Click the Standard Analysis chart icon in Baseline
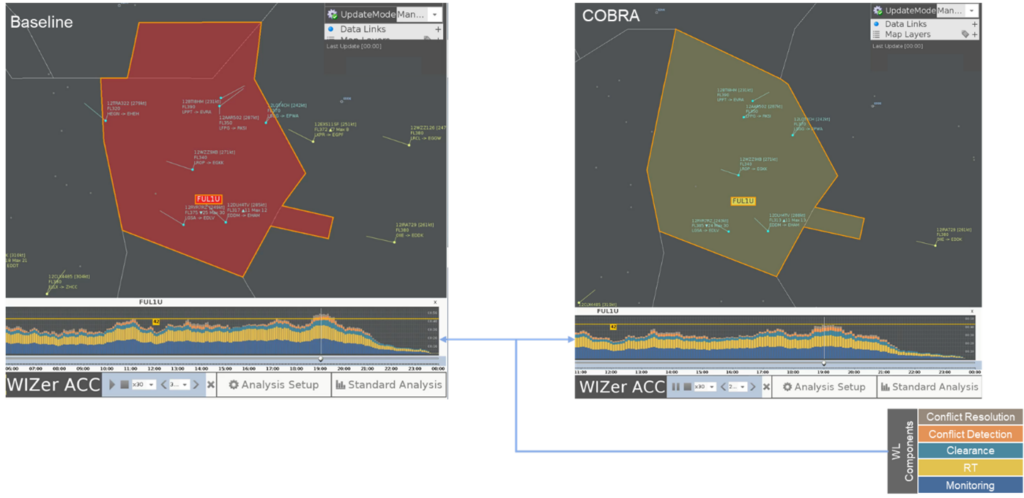The image size is (1024, 498). click(x=340, y=384)
